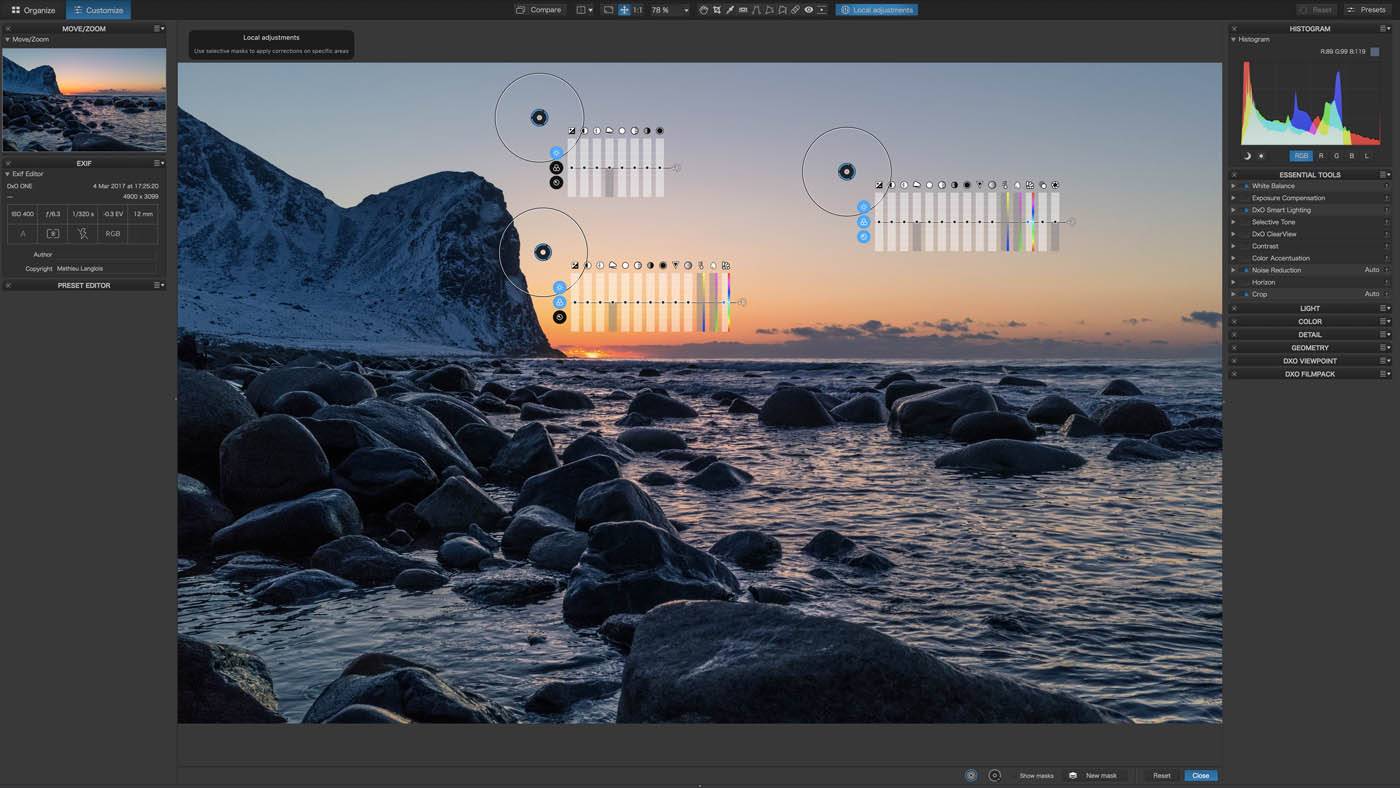Click the Exposure Compensation reset icon
The width and height of the screenshot is (1400, 788).
point(1387,197)
